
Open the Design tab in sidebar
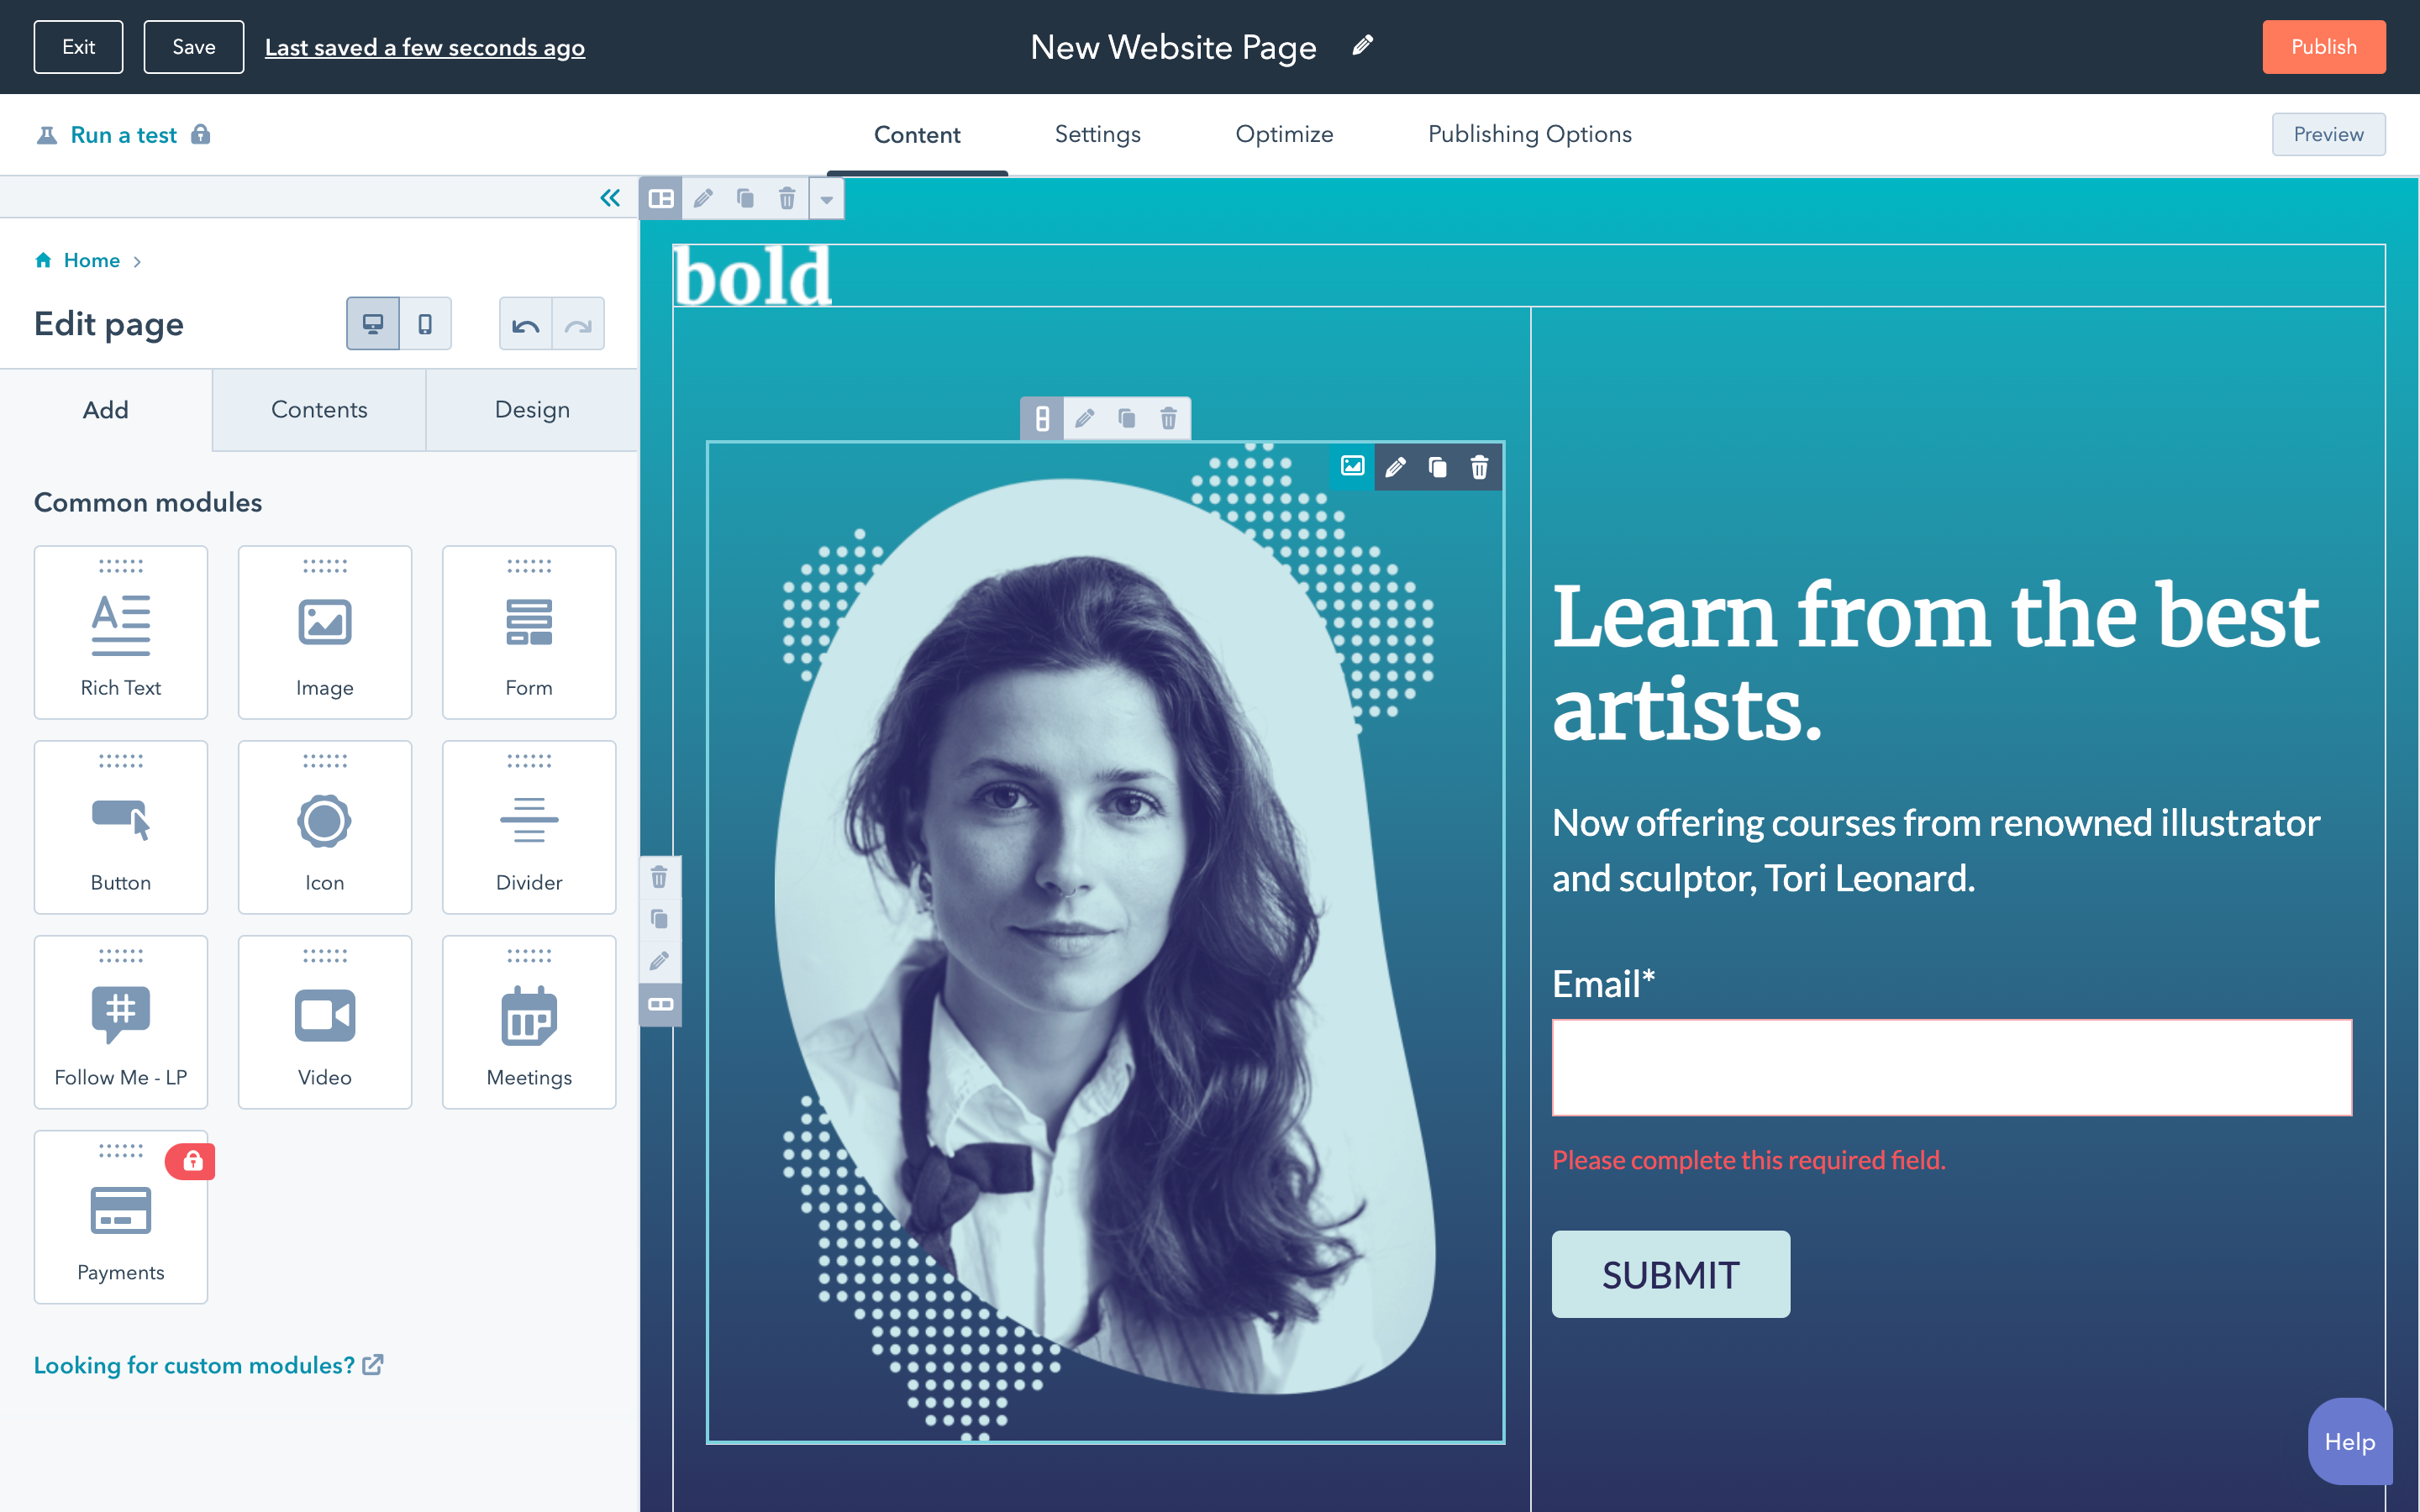(532, 410)
